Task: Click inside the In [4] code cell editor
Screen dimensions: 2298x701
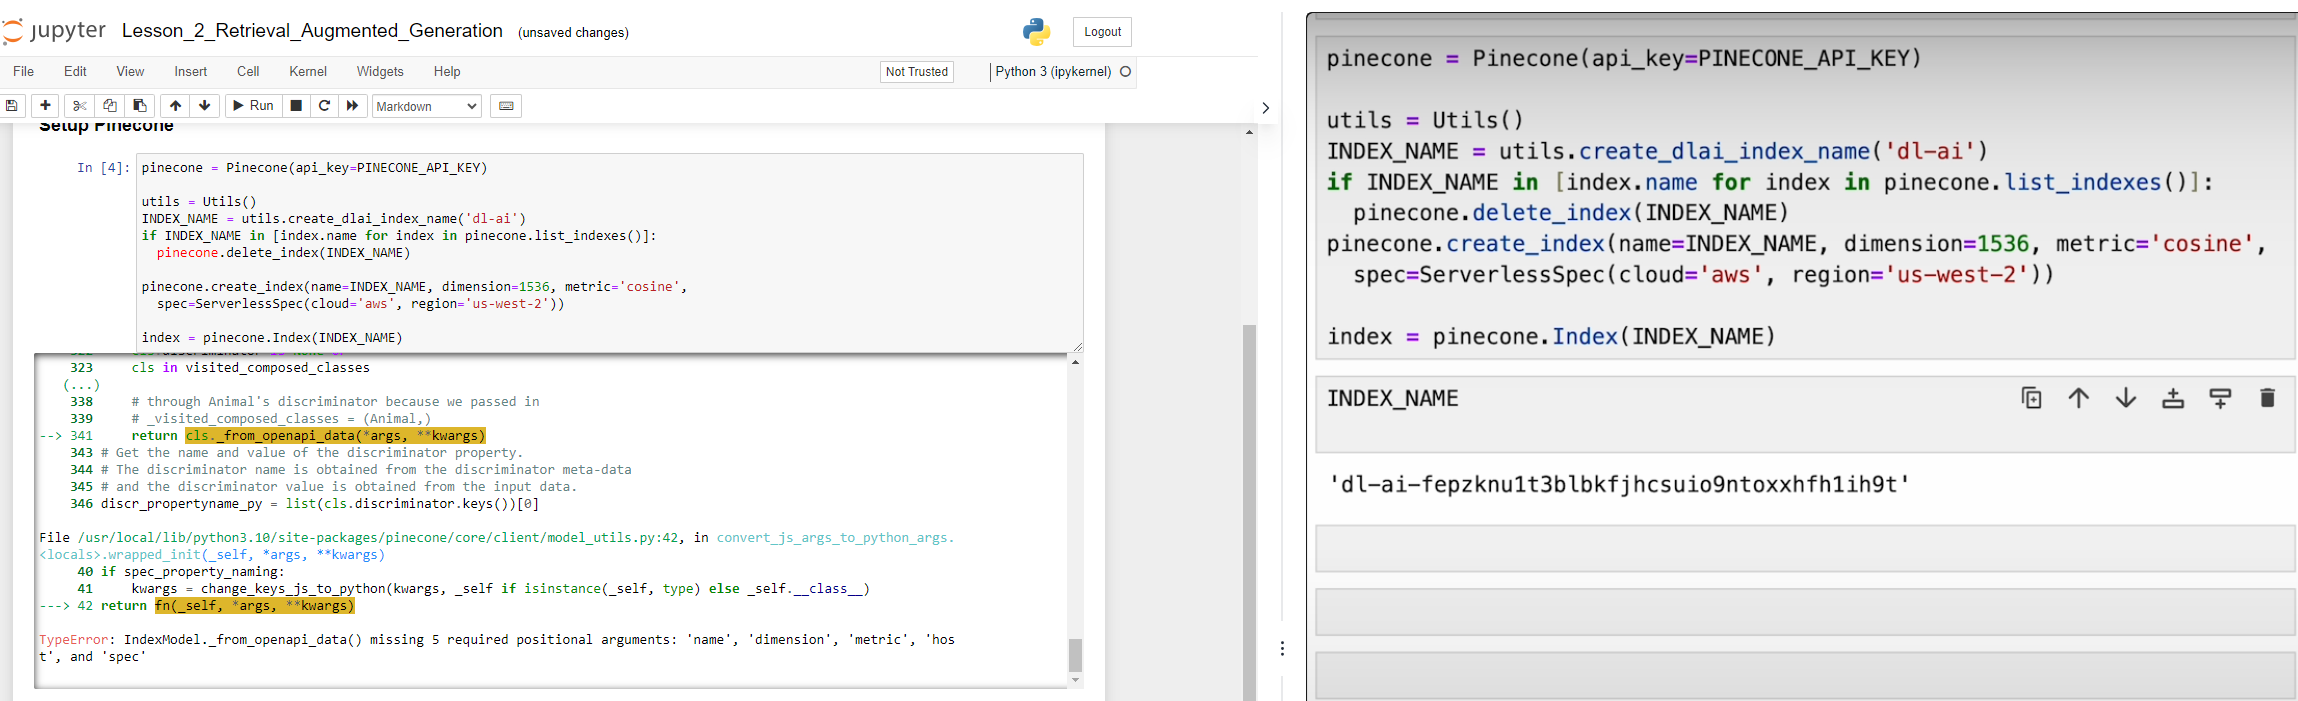Action: [609, 252]
